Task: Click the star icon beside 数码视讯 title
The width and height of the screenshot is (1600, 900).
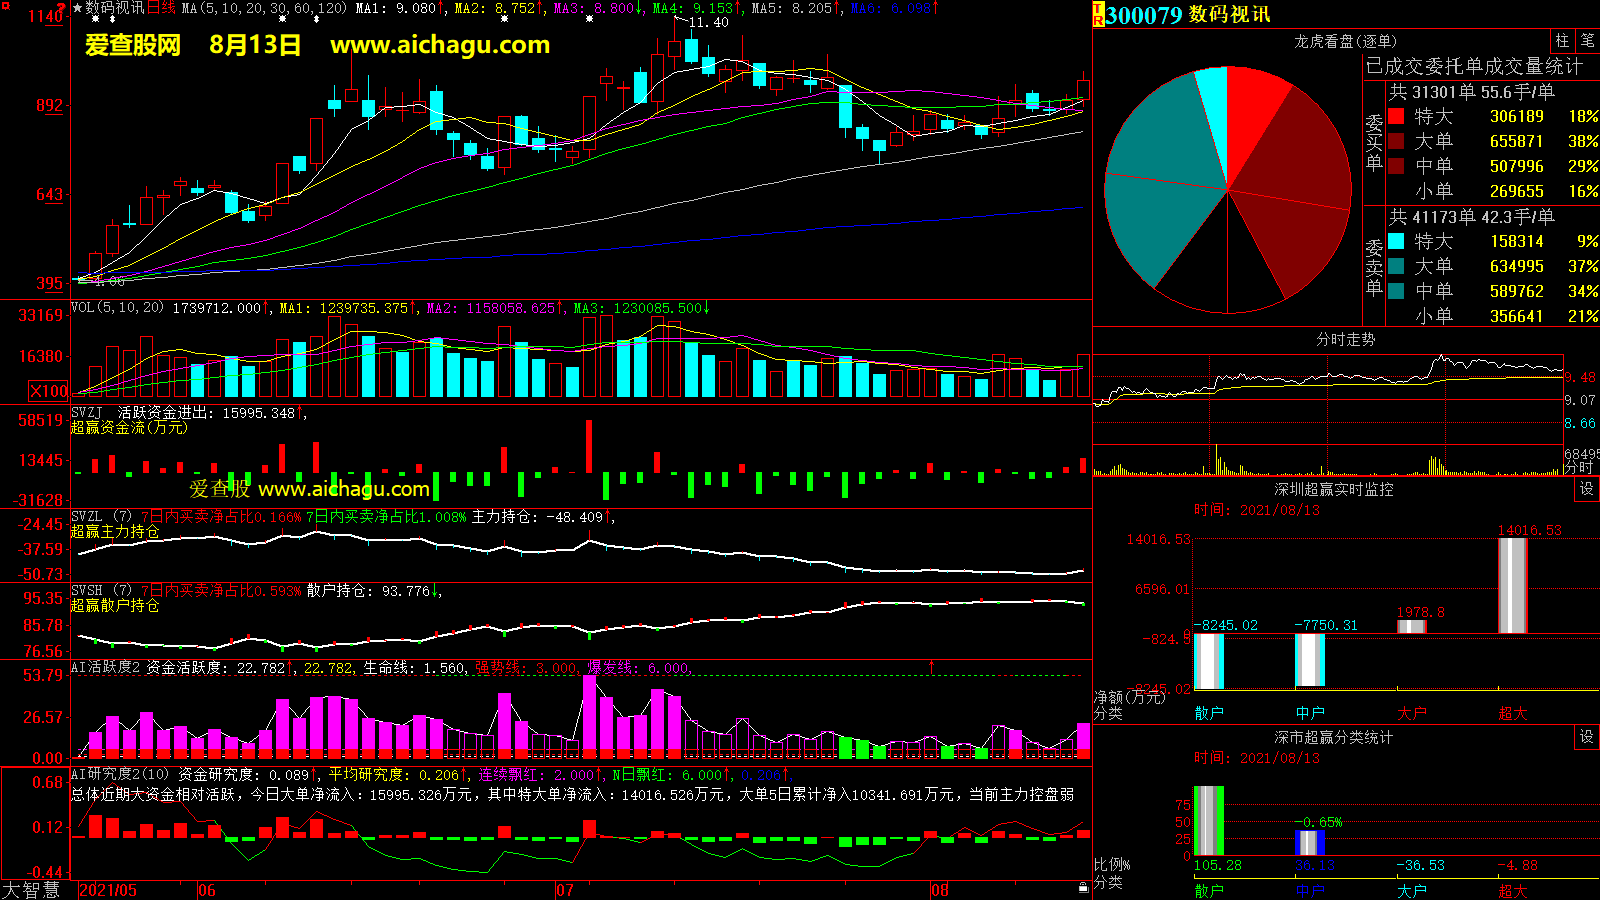Action: 77,8
